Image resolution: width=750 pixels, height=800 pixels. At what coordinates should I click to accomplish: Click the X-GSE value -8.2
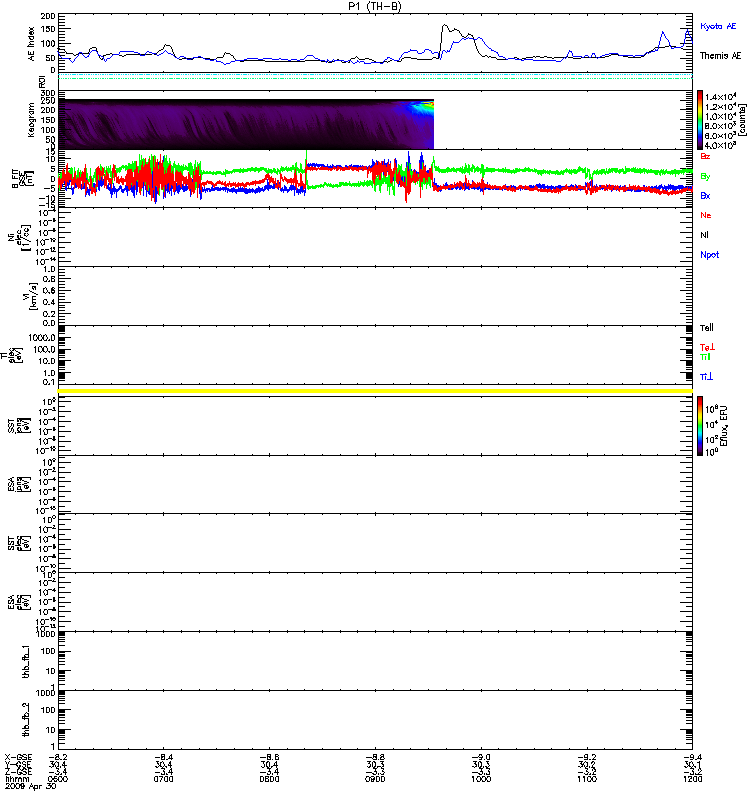58,757
